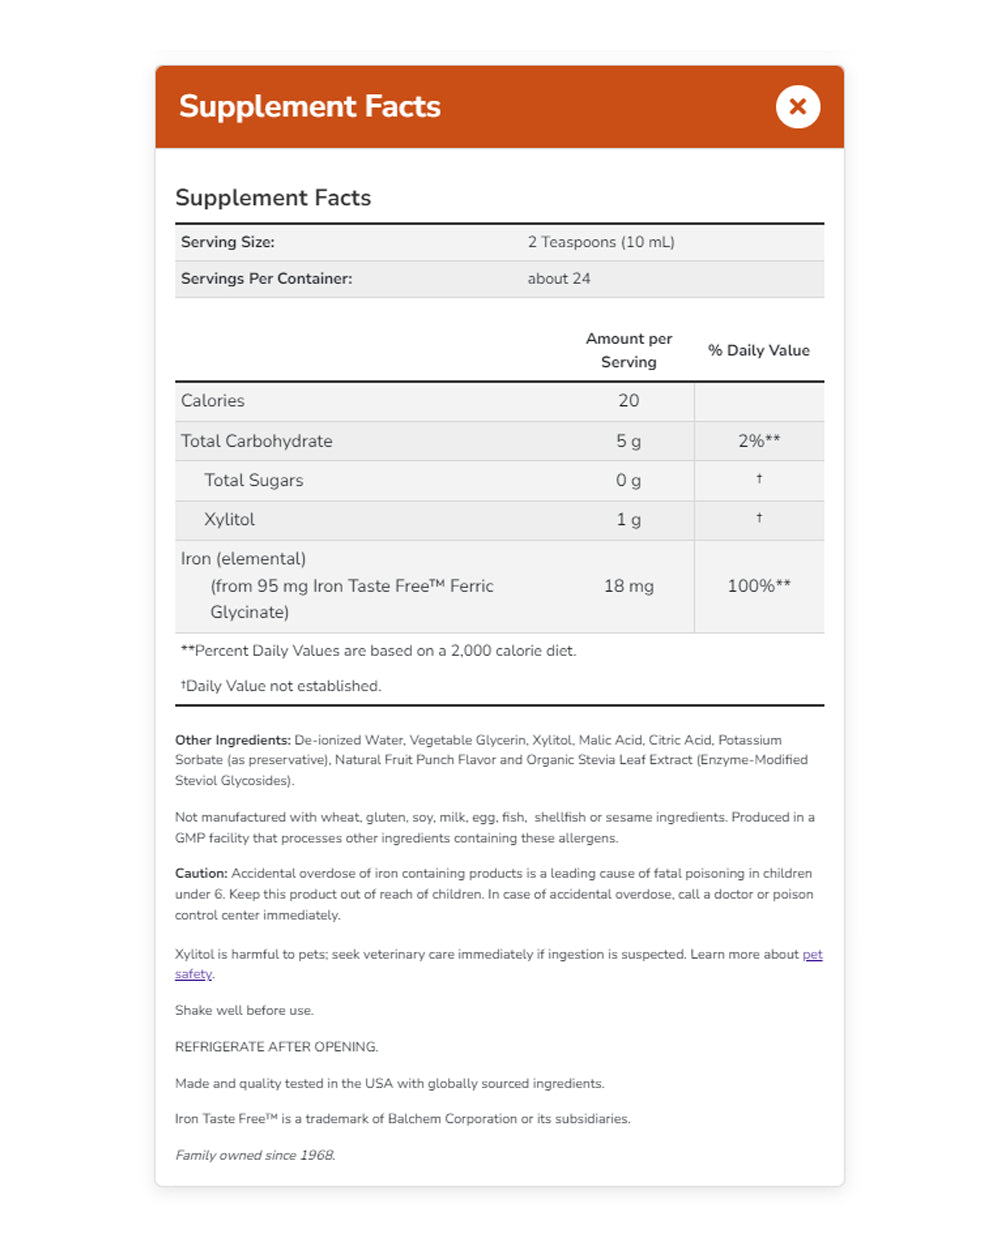Image resolution: width=1000 pixels, height=1251 pixels.
Task: Select the 2 Teaspoons (10 mL) value
Action: tap(601, 242)
